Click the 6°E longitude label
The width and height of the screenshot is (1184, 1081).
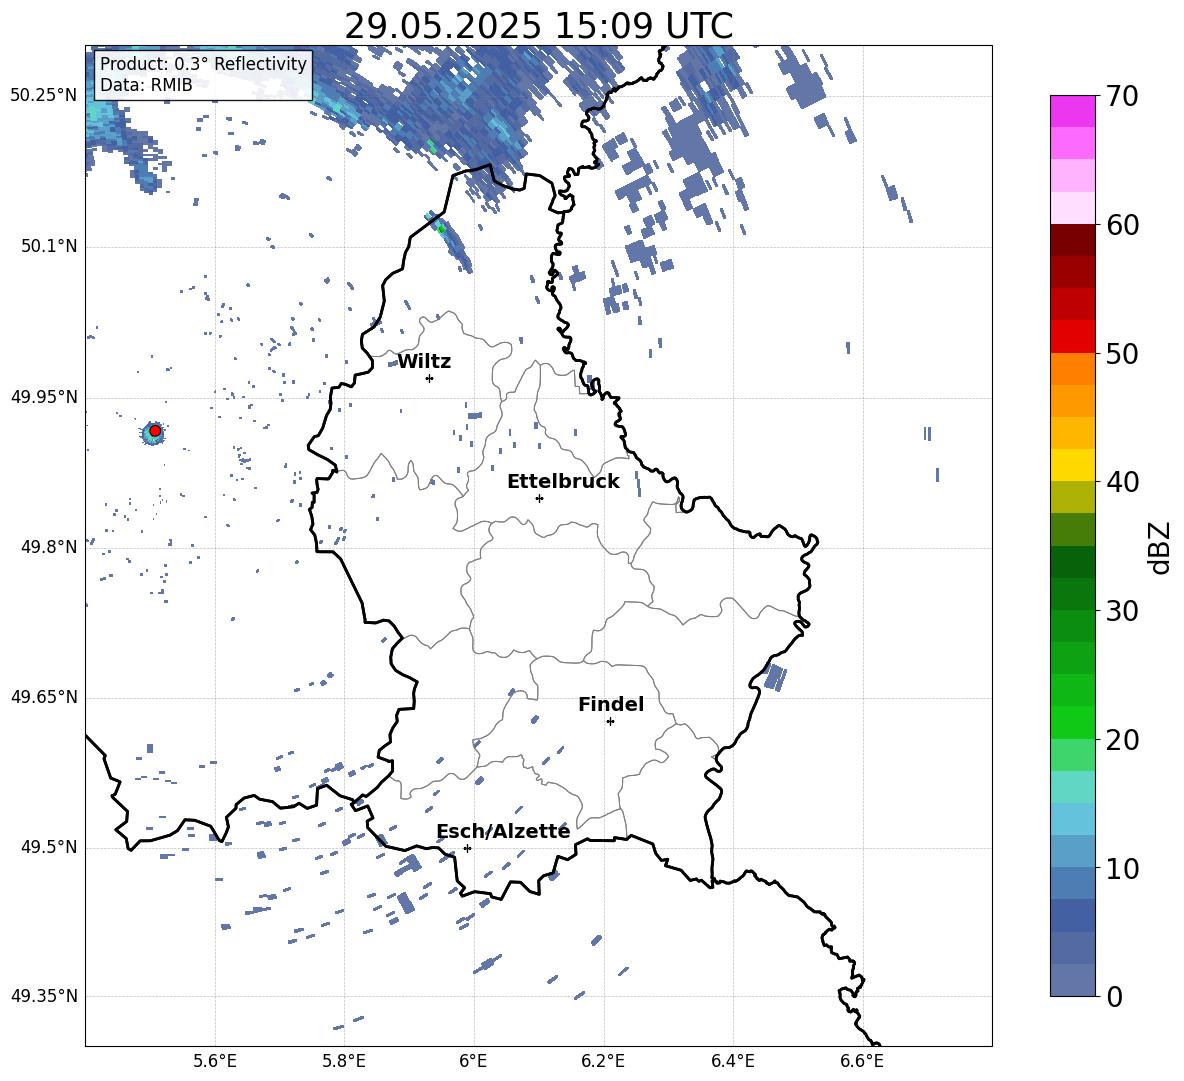tap(473, 1061)
